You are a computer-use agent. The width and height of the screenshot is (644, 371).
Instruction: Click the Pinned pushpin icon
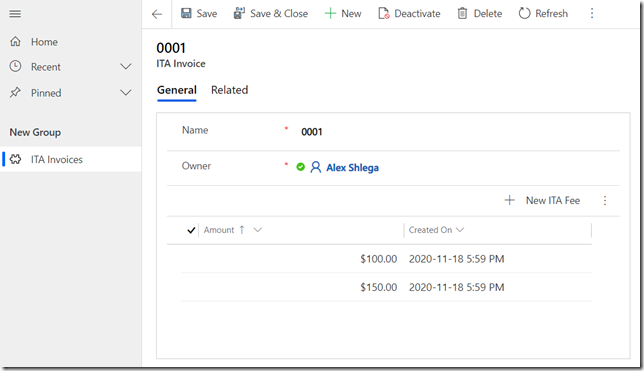(x=15, y=92)
